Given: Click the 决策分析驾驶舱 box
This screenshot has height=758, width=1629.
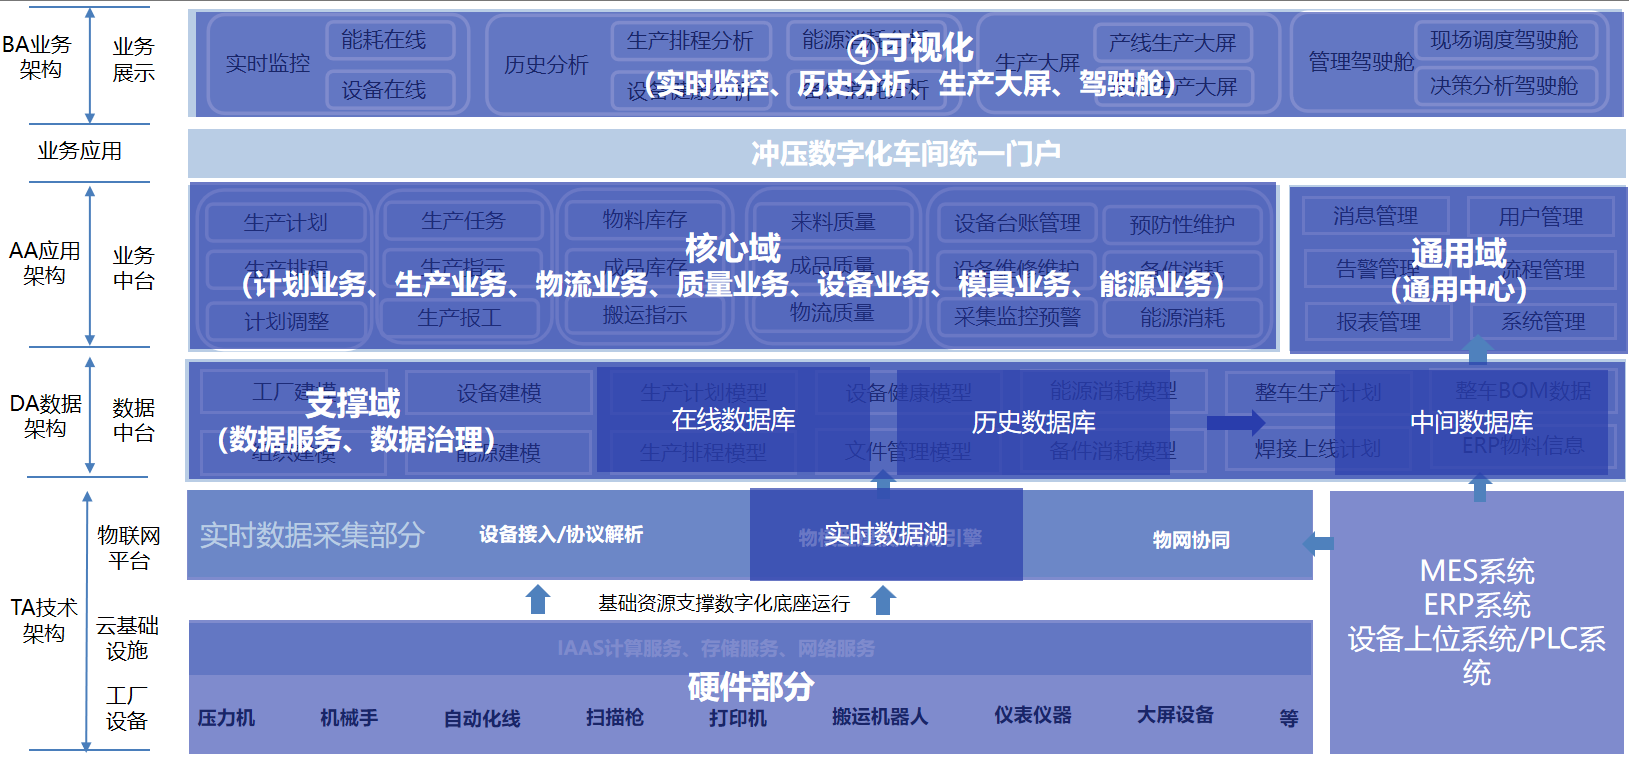Looking at the screenshot, I should point(1504,87).
